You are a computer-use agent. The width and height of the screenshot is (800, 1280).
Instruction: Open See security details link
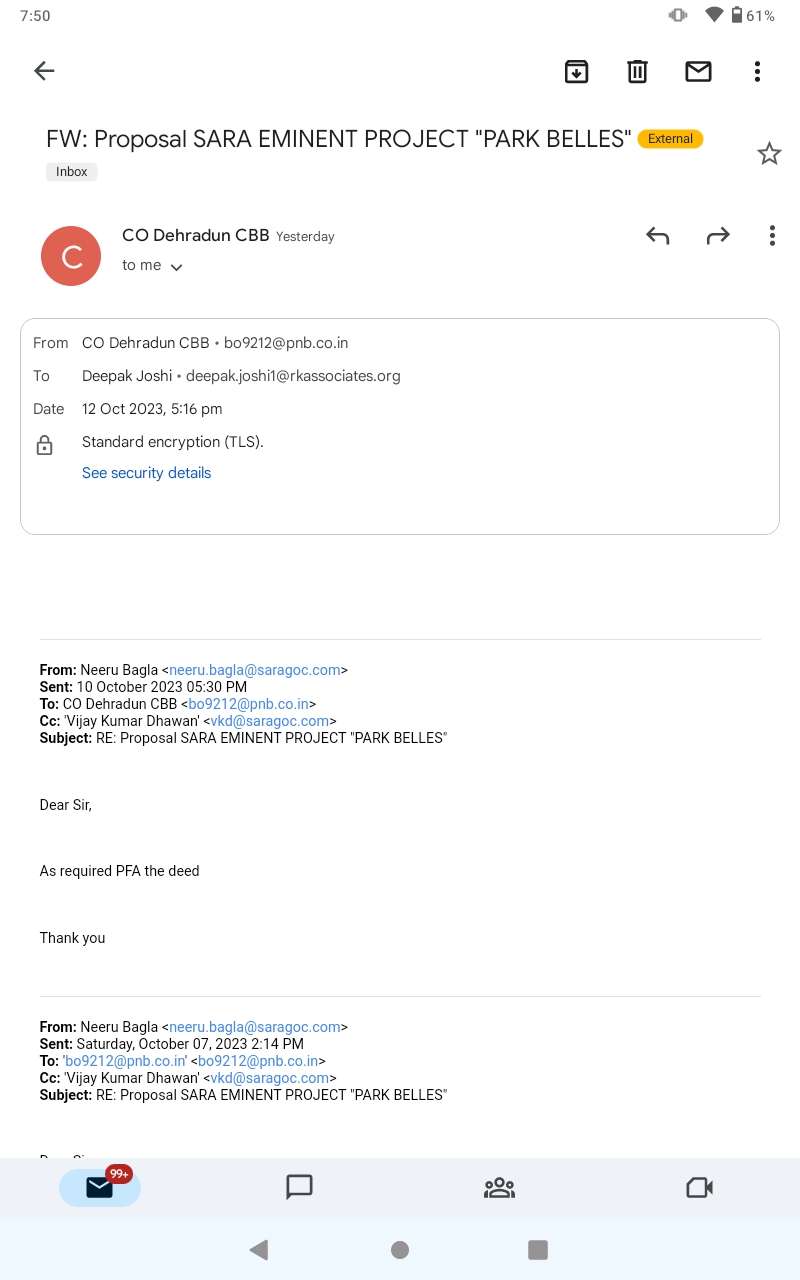click(146, 473)
